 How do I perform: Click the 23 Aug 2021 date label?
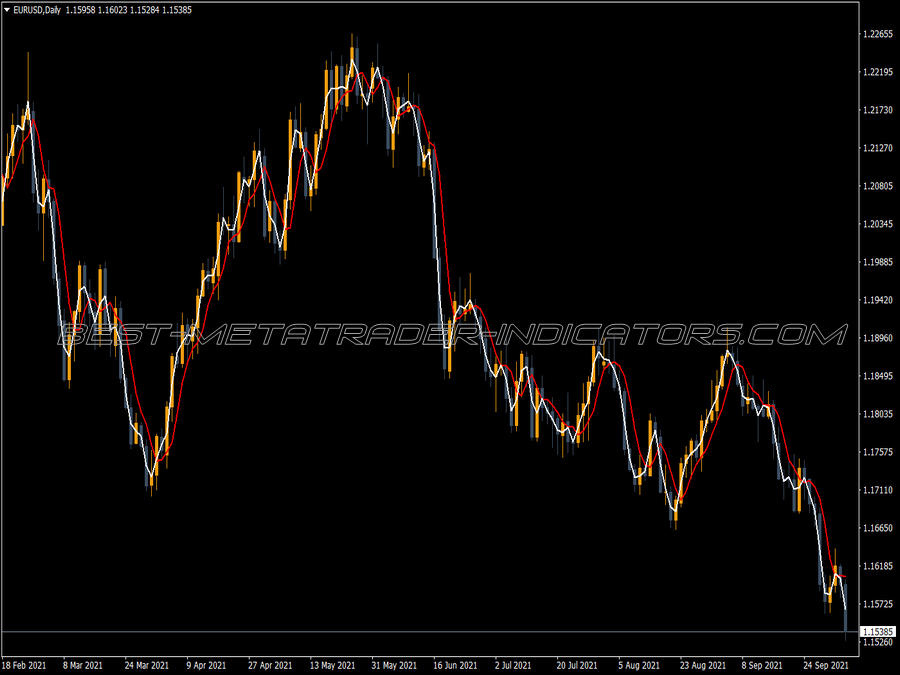tap(703, 666)
